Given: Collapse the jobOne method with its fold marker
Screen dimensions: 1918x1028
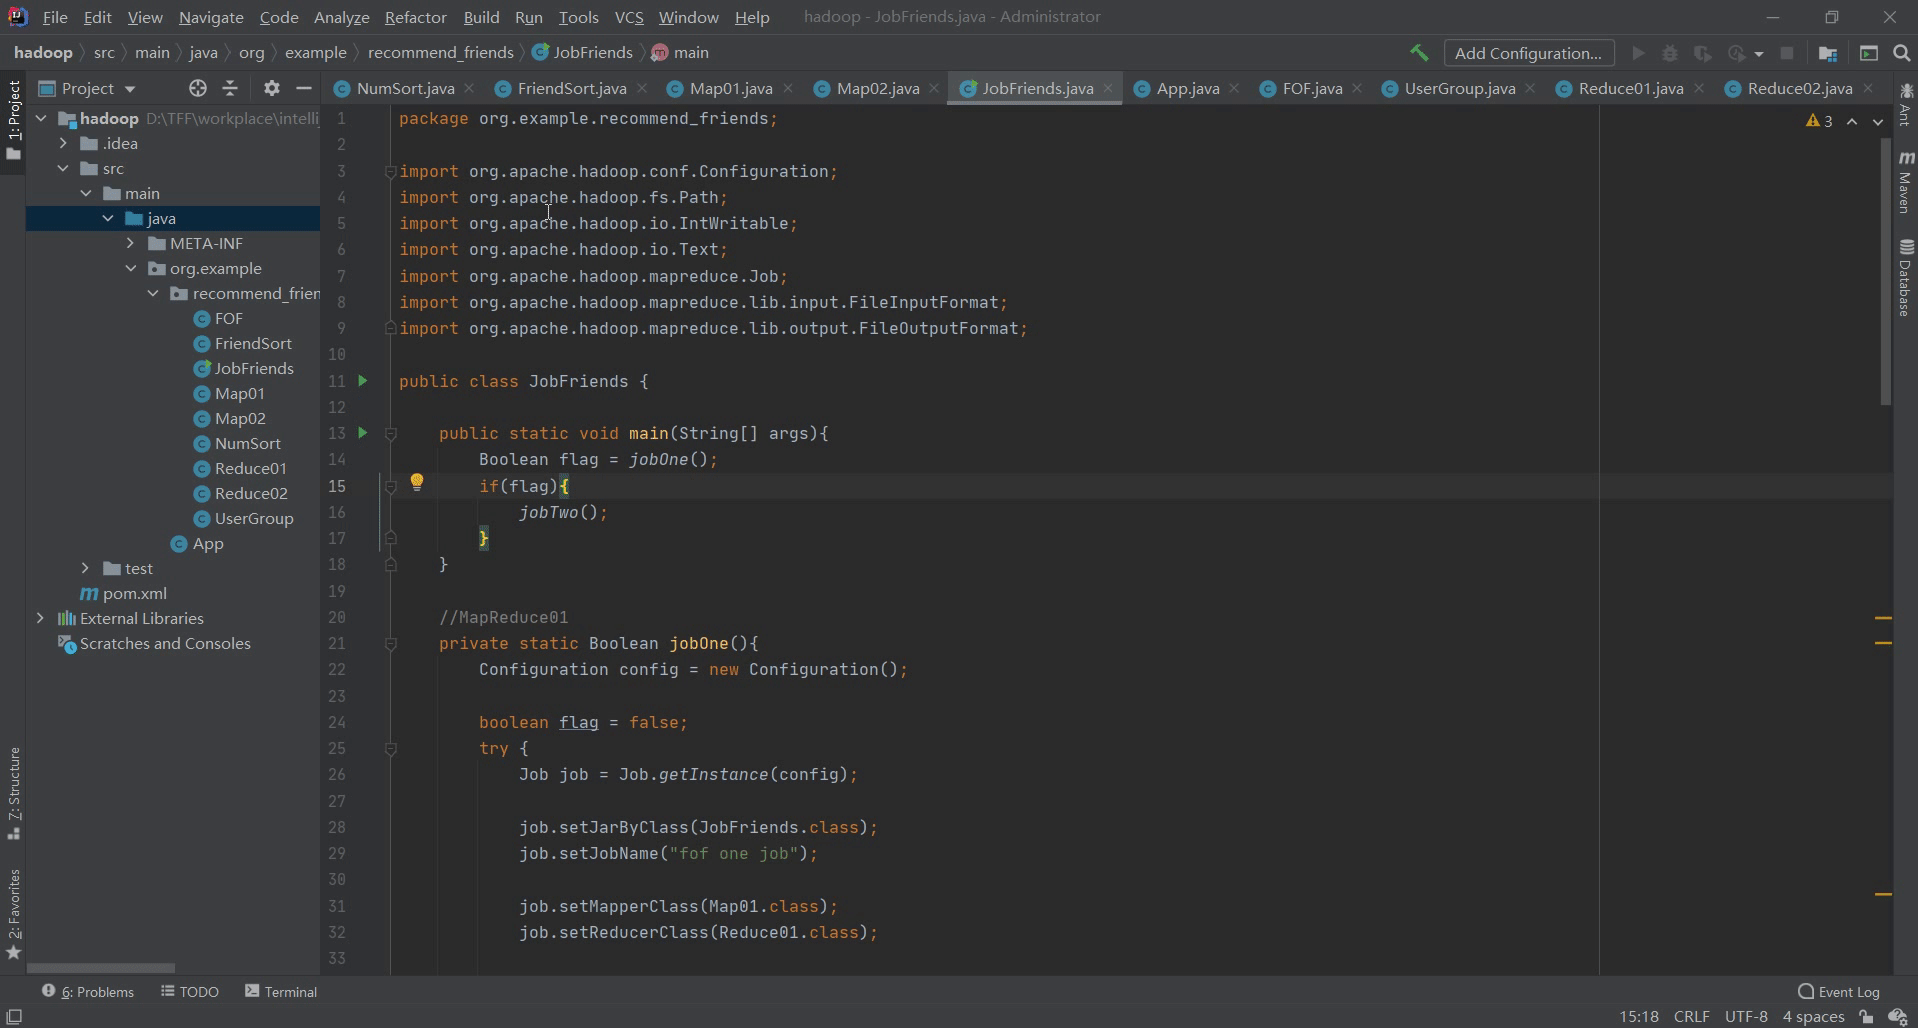Looking at the screenshot, I should (391, 644).
